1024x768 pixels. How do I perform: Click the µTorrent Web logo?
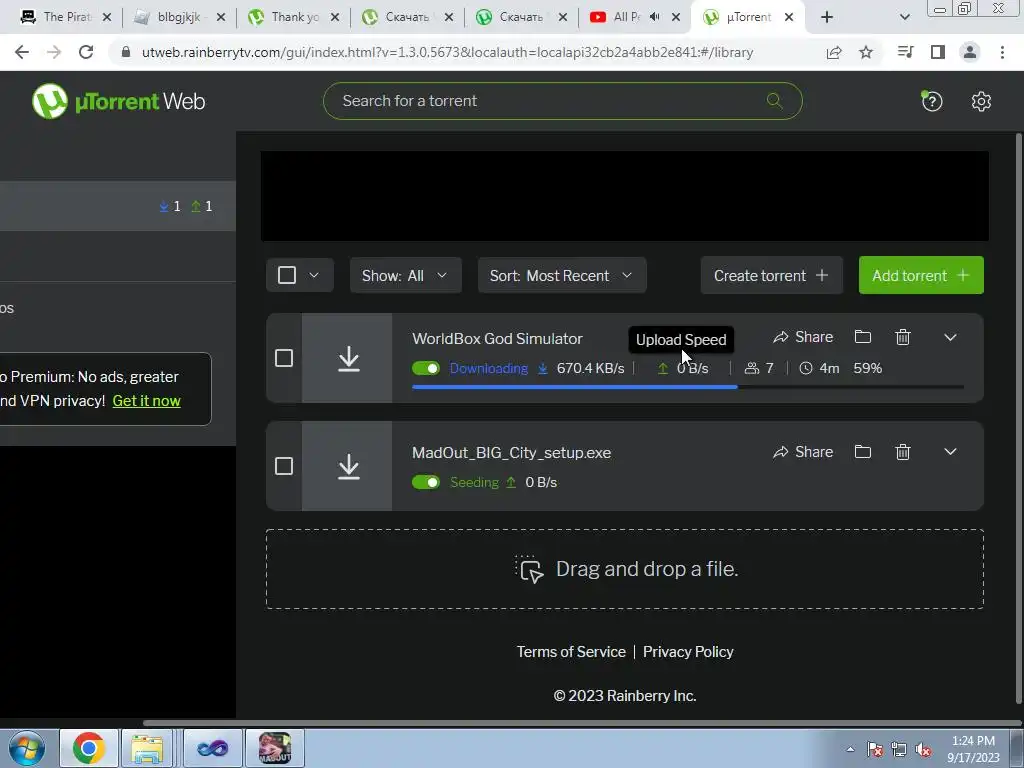tap(118, 101)
